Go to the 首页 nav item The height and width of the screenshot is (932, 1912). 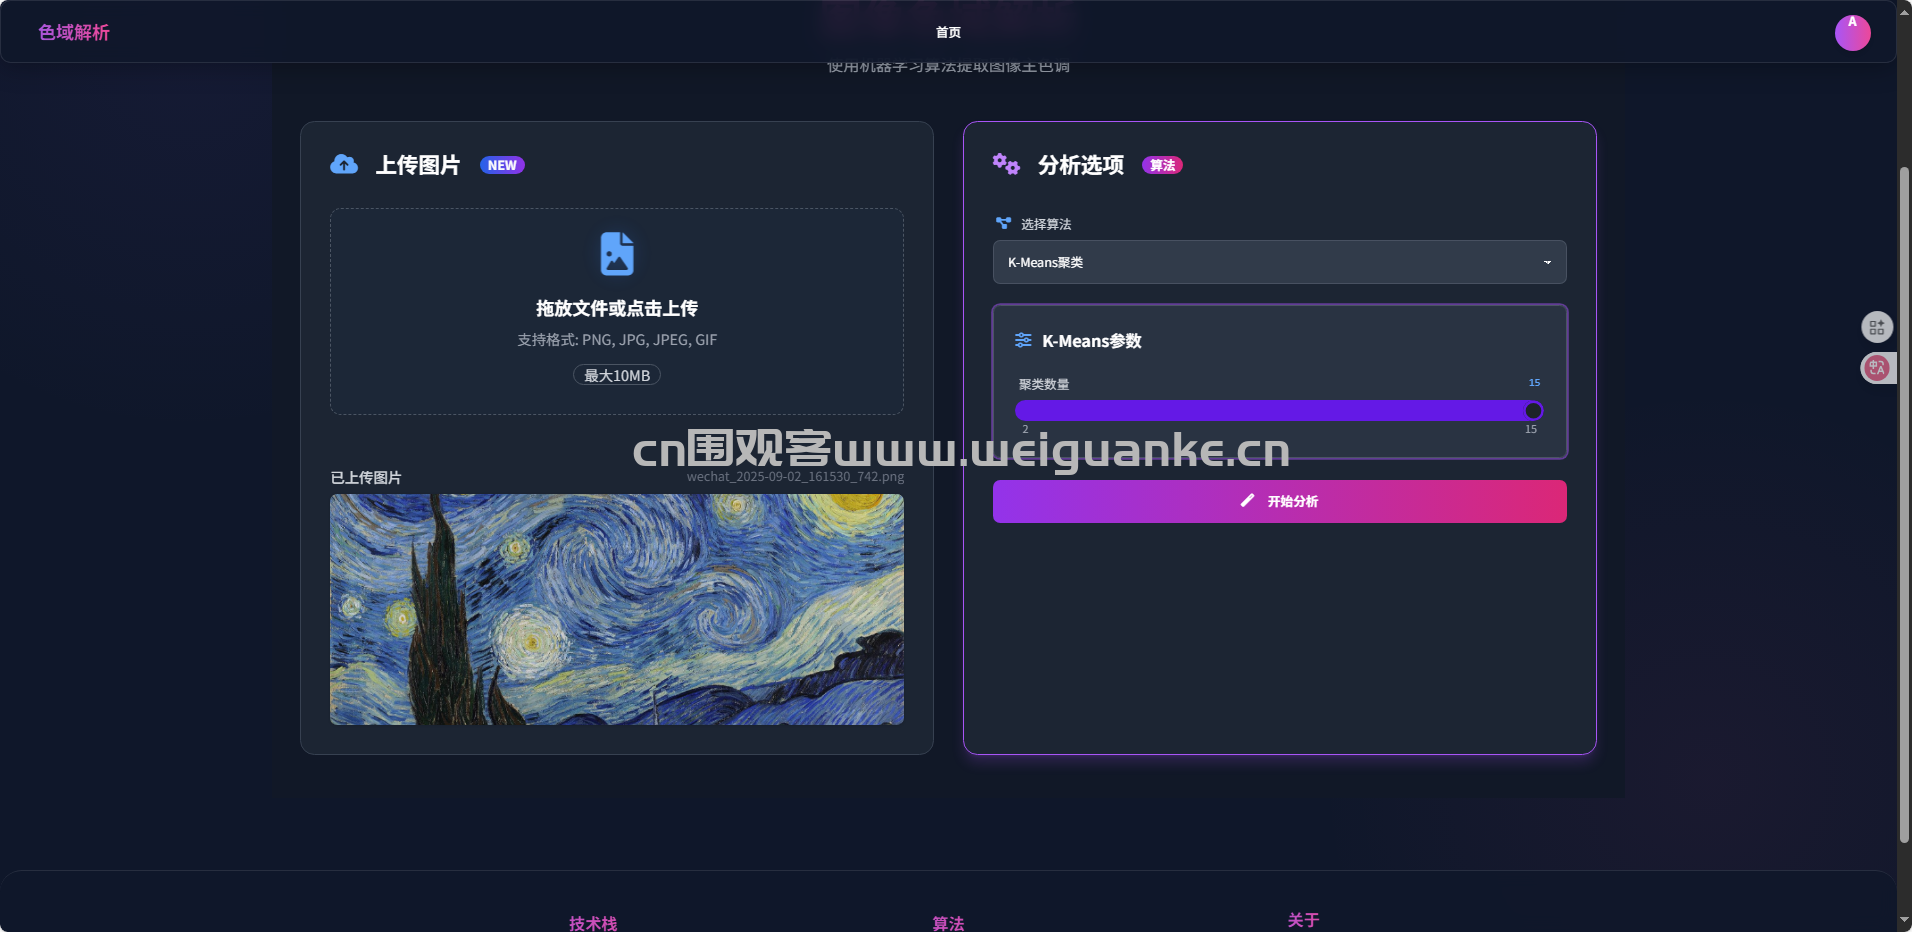948,32
